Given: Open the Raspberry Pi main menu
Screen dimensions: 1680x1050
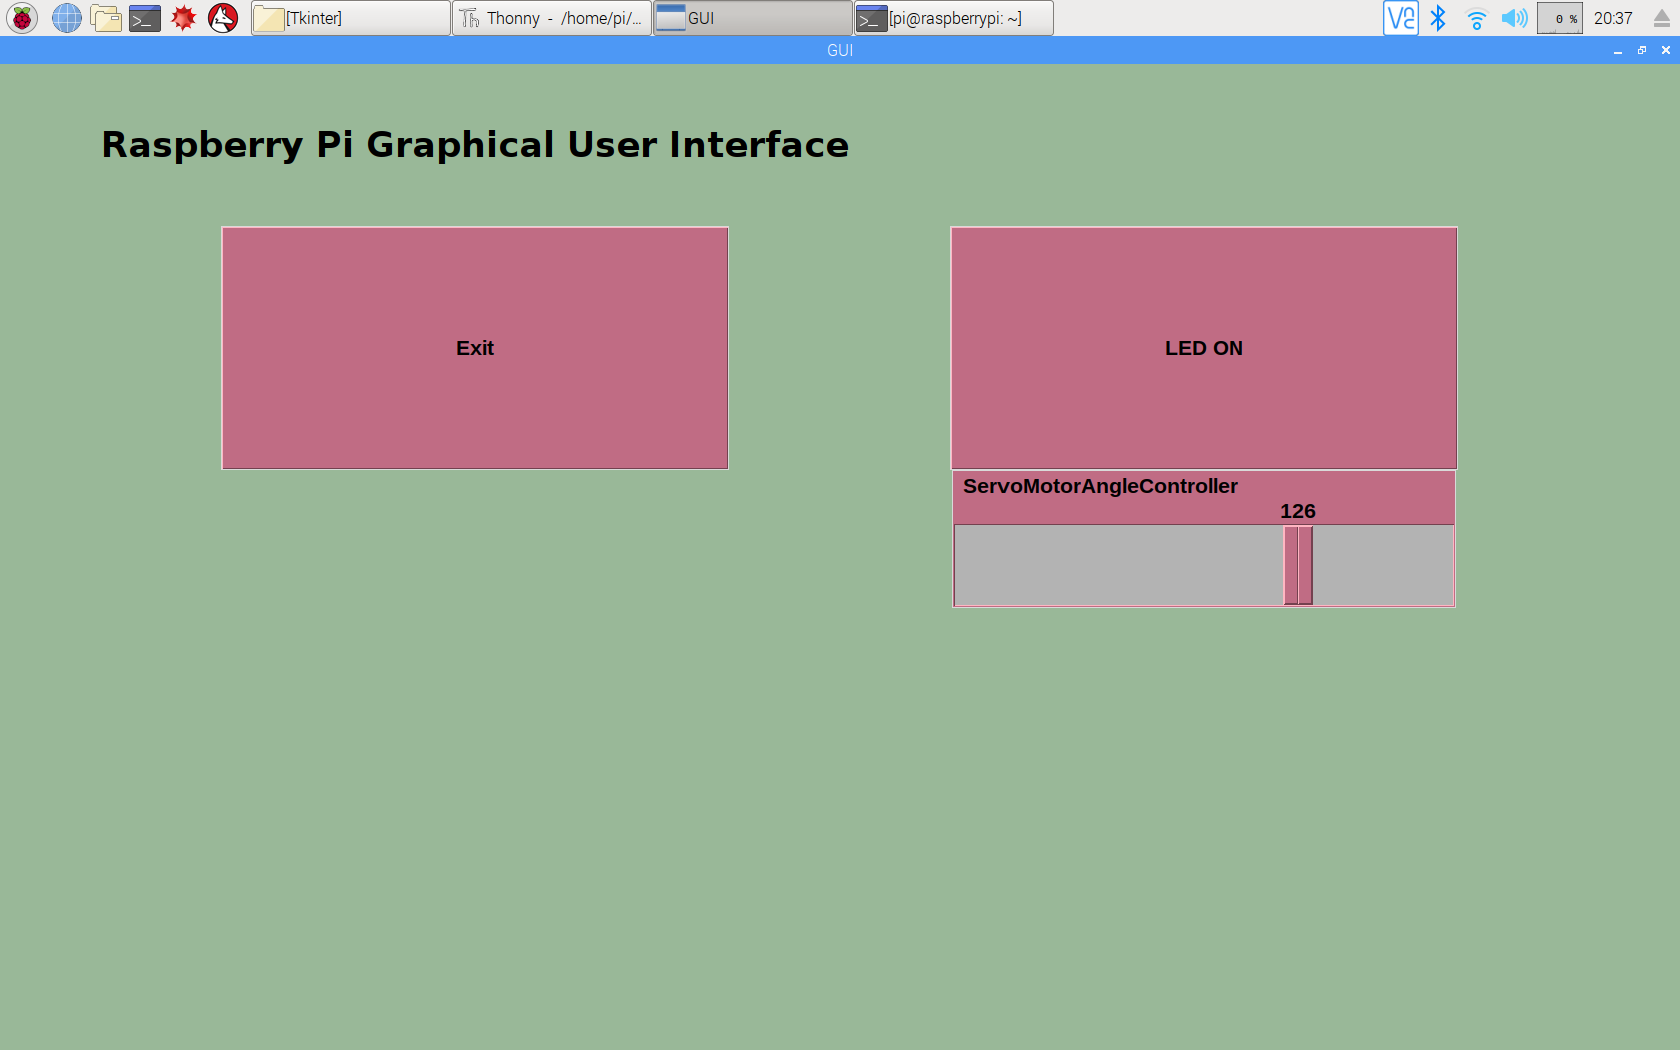Looking at the screenshot, I should coord(22,18).
